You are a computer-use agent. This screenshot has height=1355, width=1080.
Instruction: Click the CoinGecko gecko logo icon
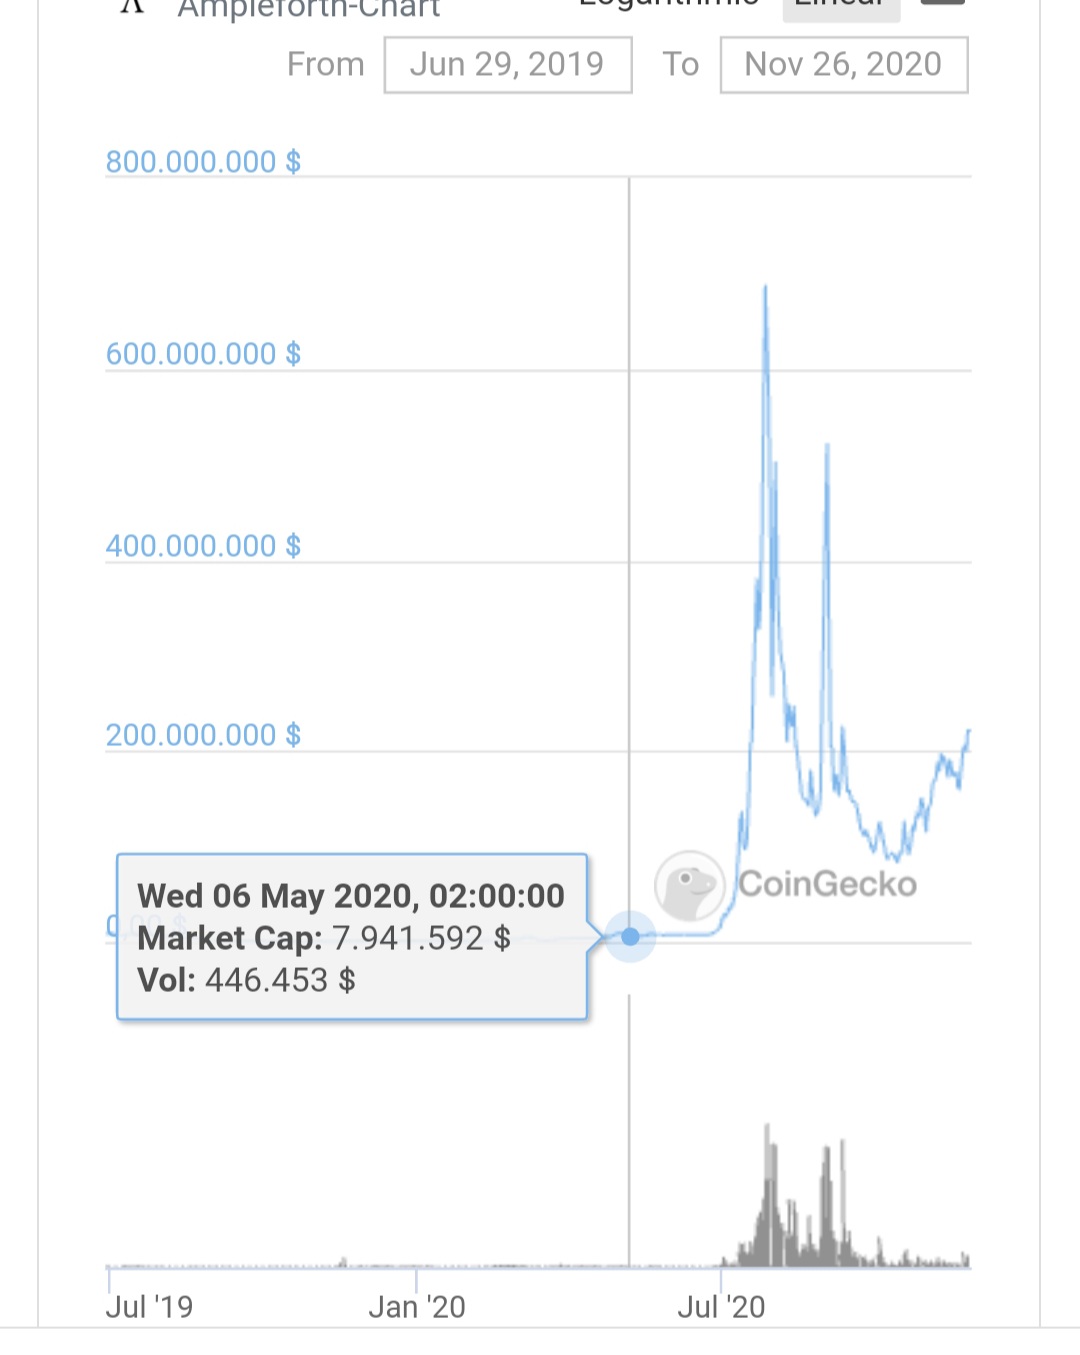click(x=689, y=885)
